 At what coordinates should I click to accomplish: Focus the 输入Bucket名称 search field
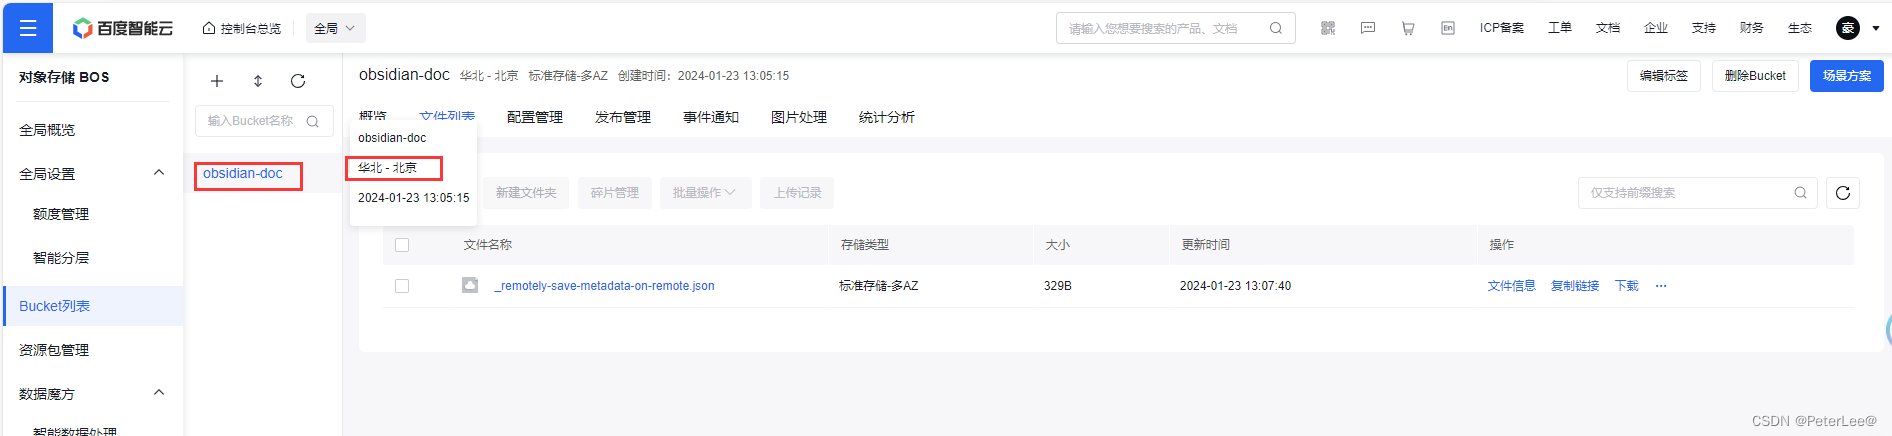pyautogui.click(x=264, y=121)
